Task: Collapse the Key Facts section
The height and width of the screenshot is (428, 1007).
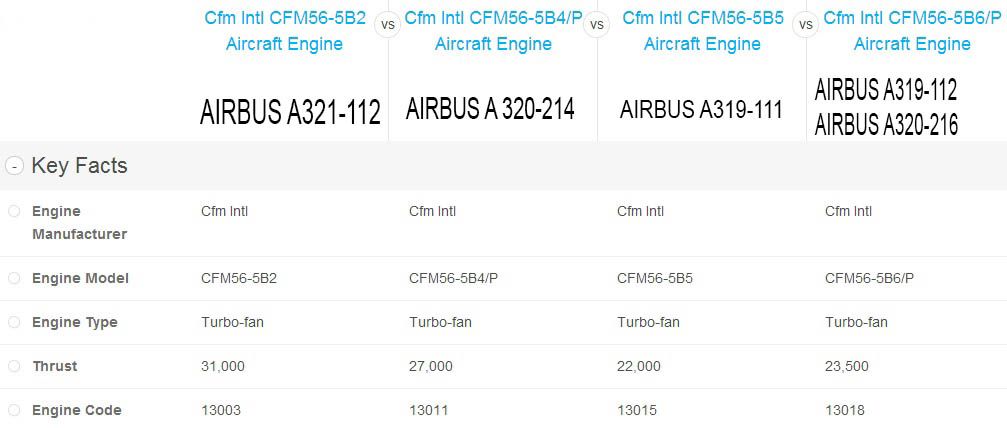Action: 14,166
